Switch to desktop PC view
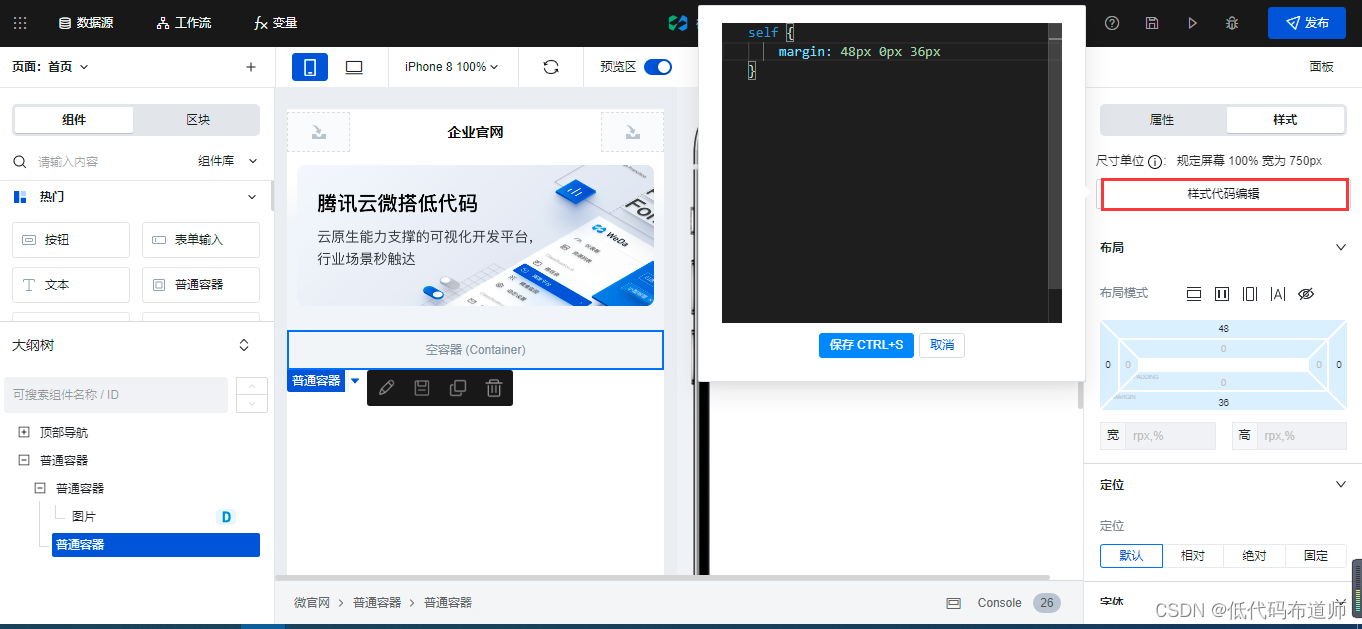 354,67
